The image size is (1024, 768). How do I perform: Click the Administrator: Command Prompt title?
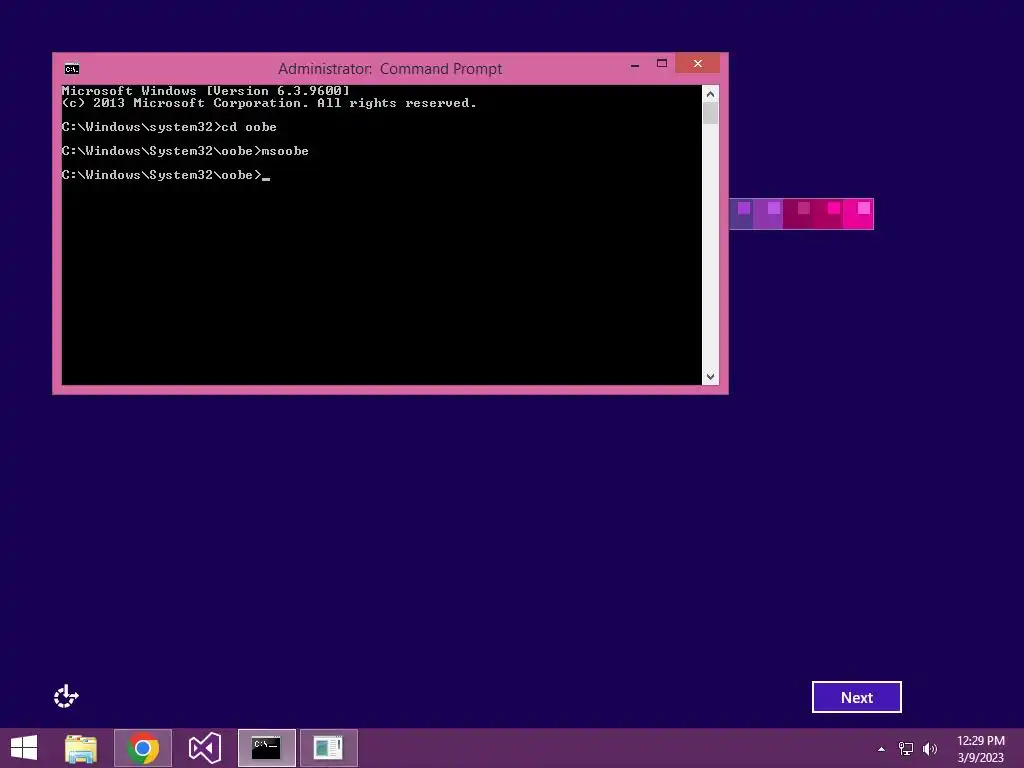point(390,69)
